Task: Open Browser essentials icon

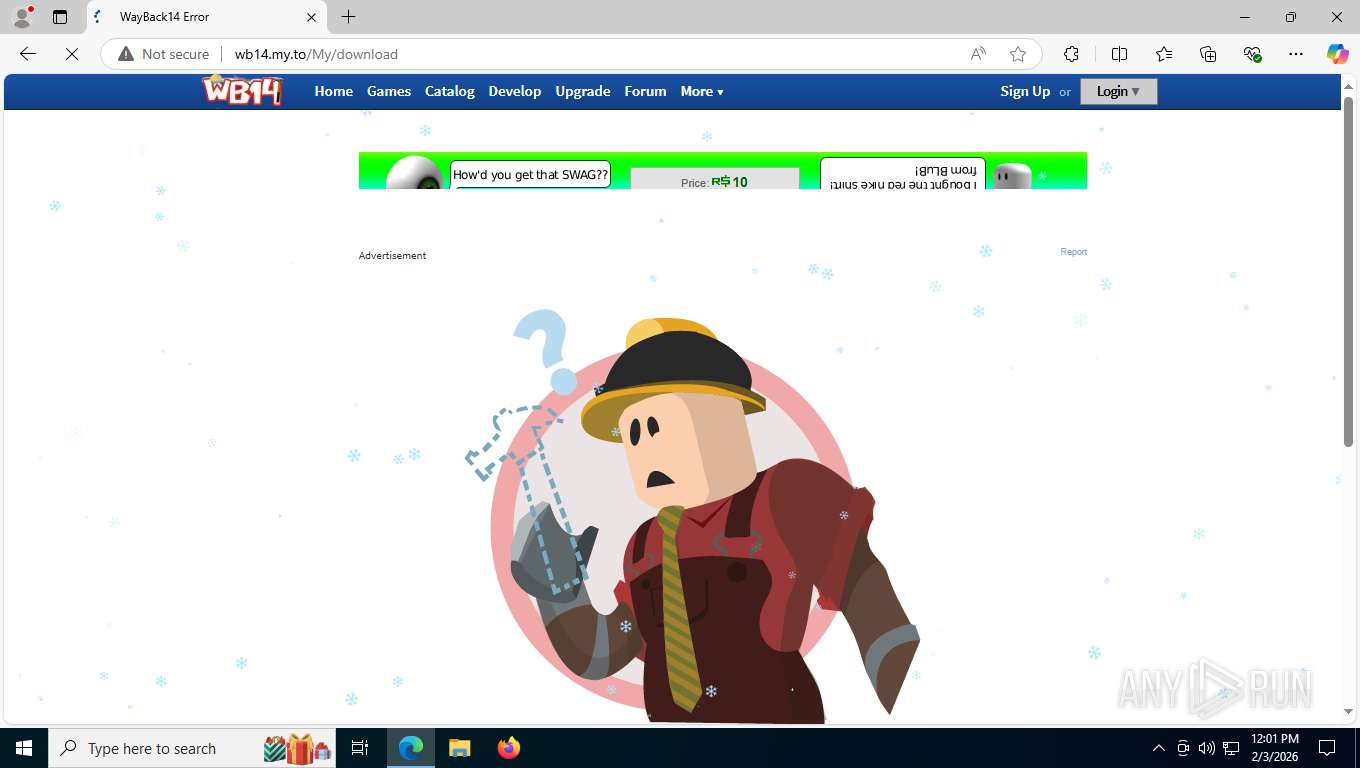Action: click(1252, 54)
